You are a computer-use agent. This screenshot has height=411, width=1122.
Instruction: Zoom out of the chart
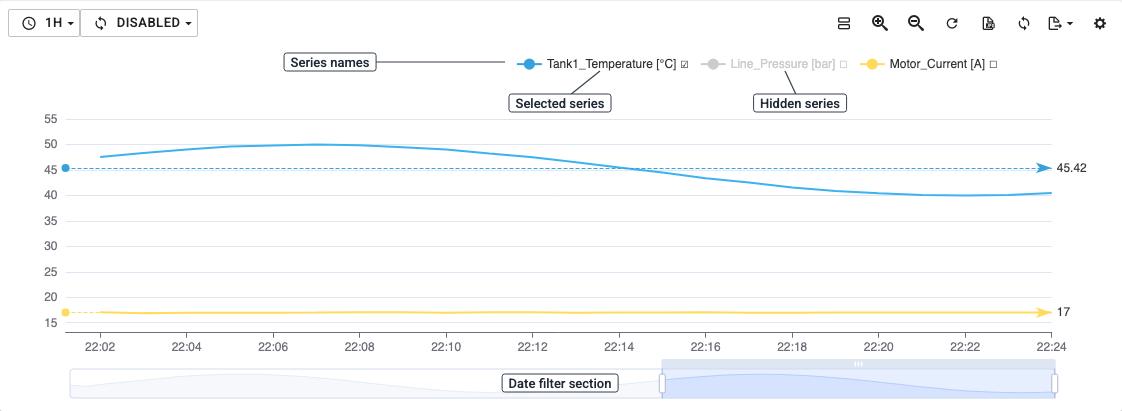pos(916,23)
